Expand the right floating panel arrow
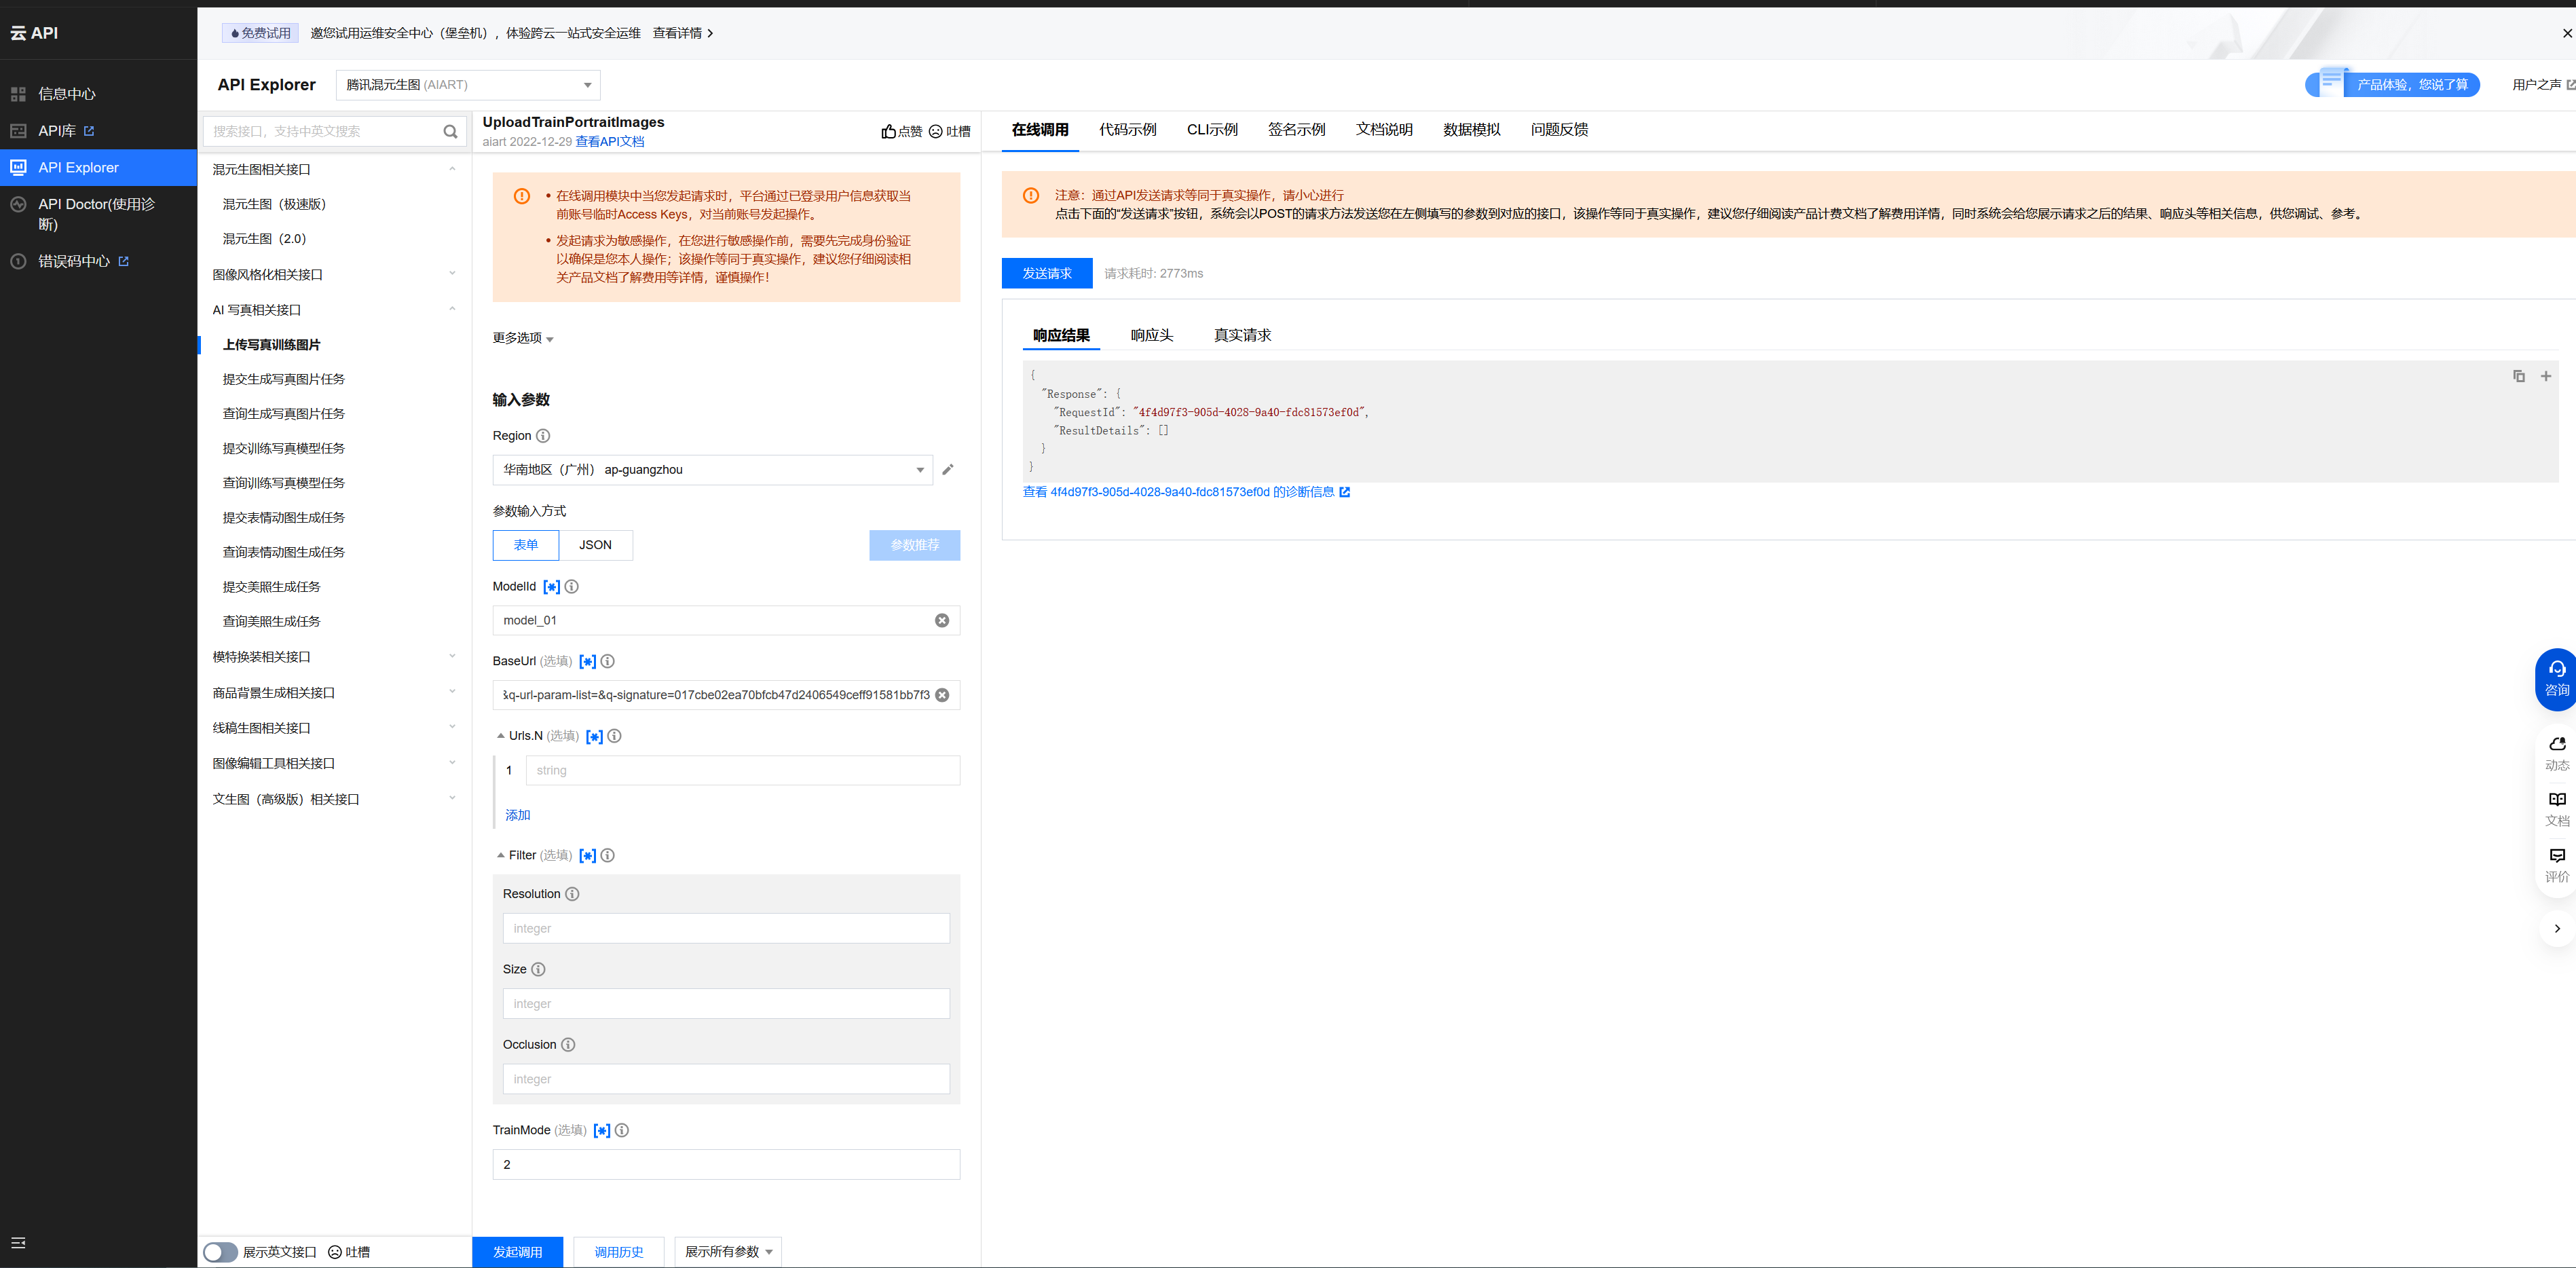This screenshot has height=1268, width=2576. pos(2557,929)
